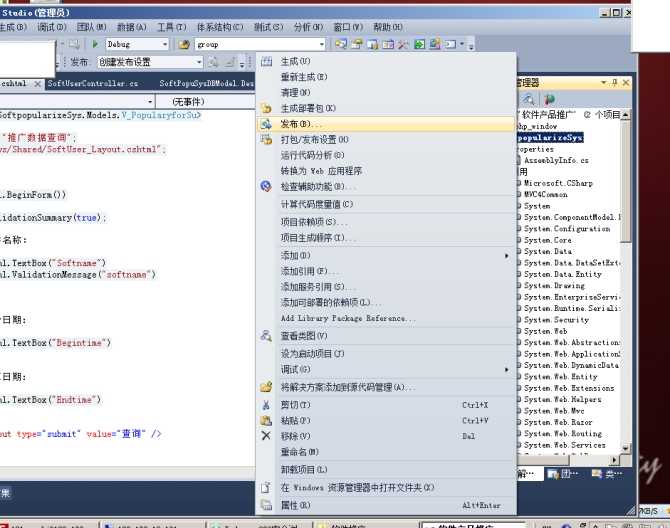This screenshot has width=670, height=528.
Task: Open the Debug configuration dropdown
Action: click(x=165, y=44)
